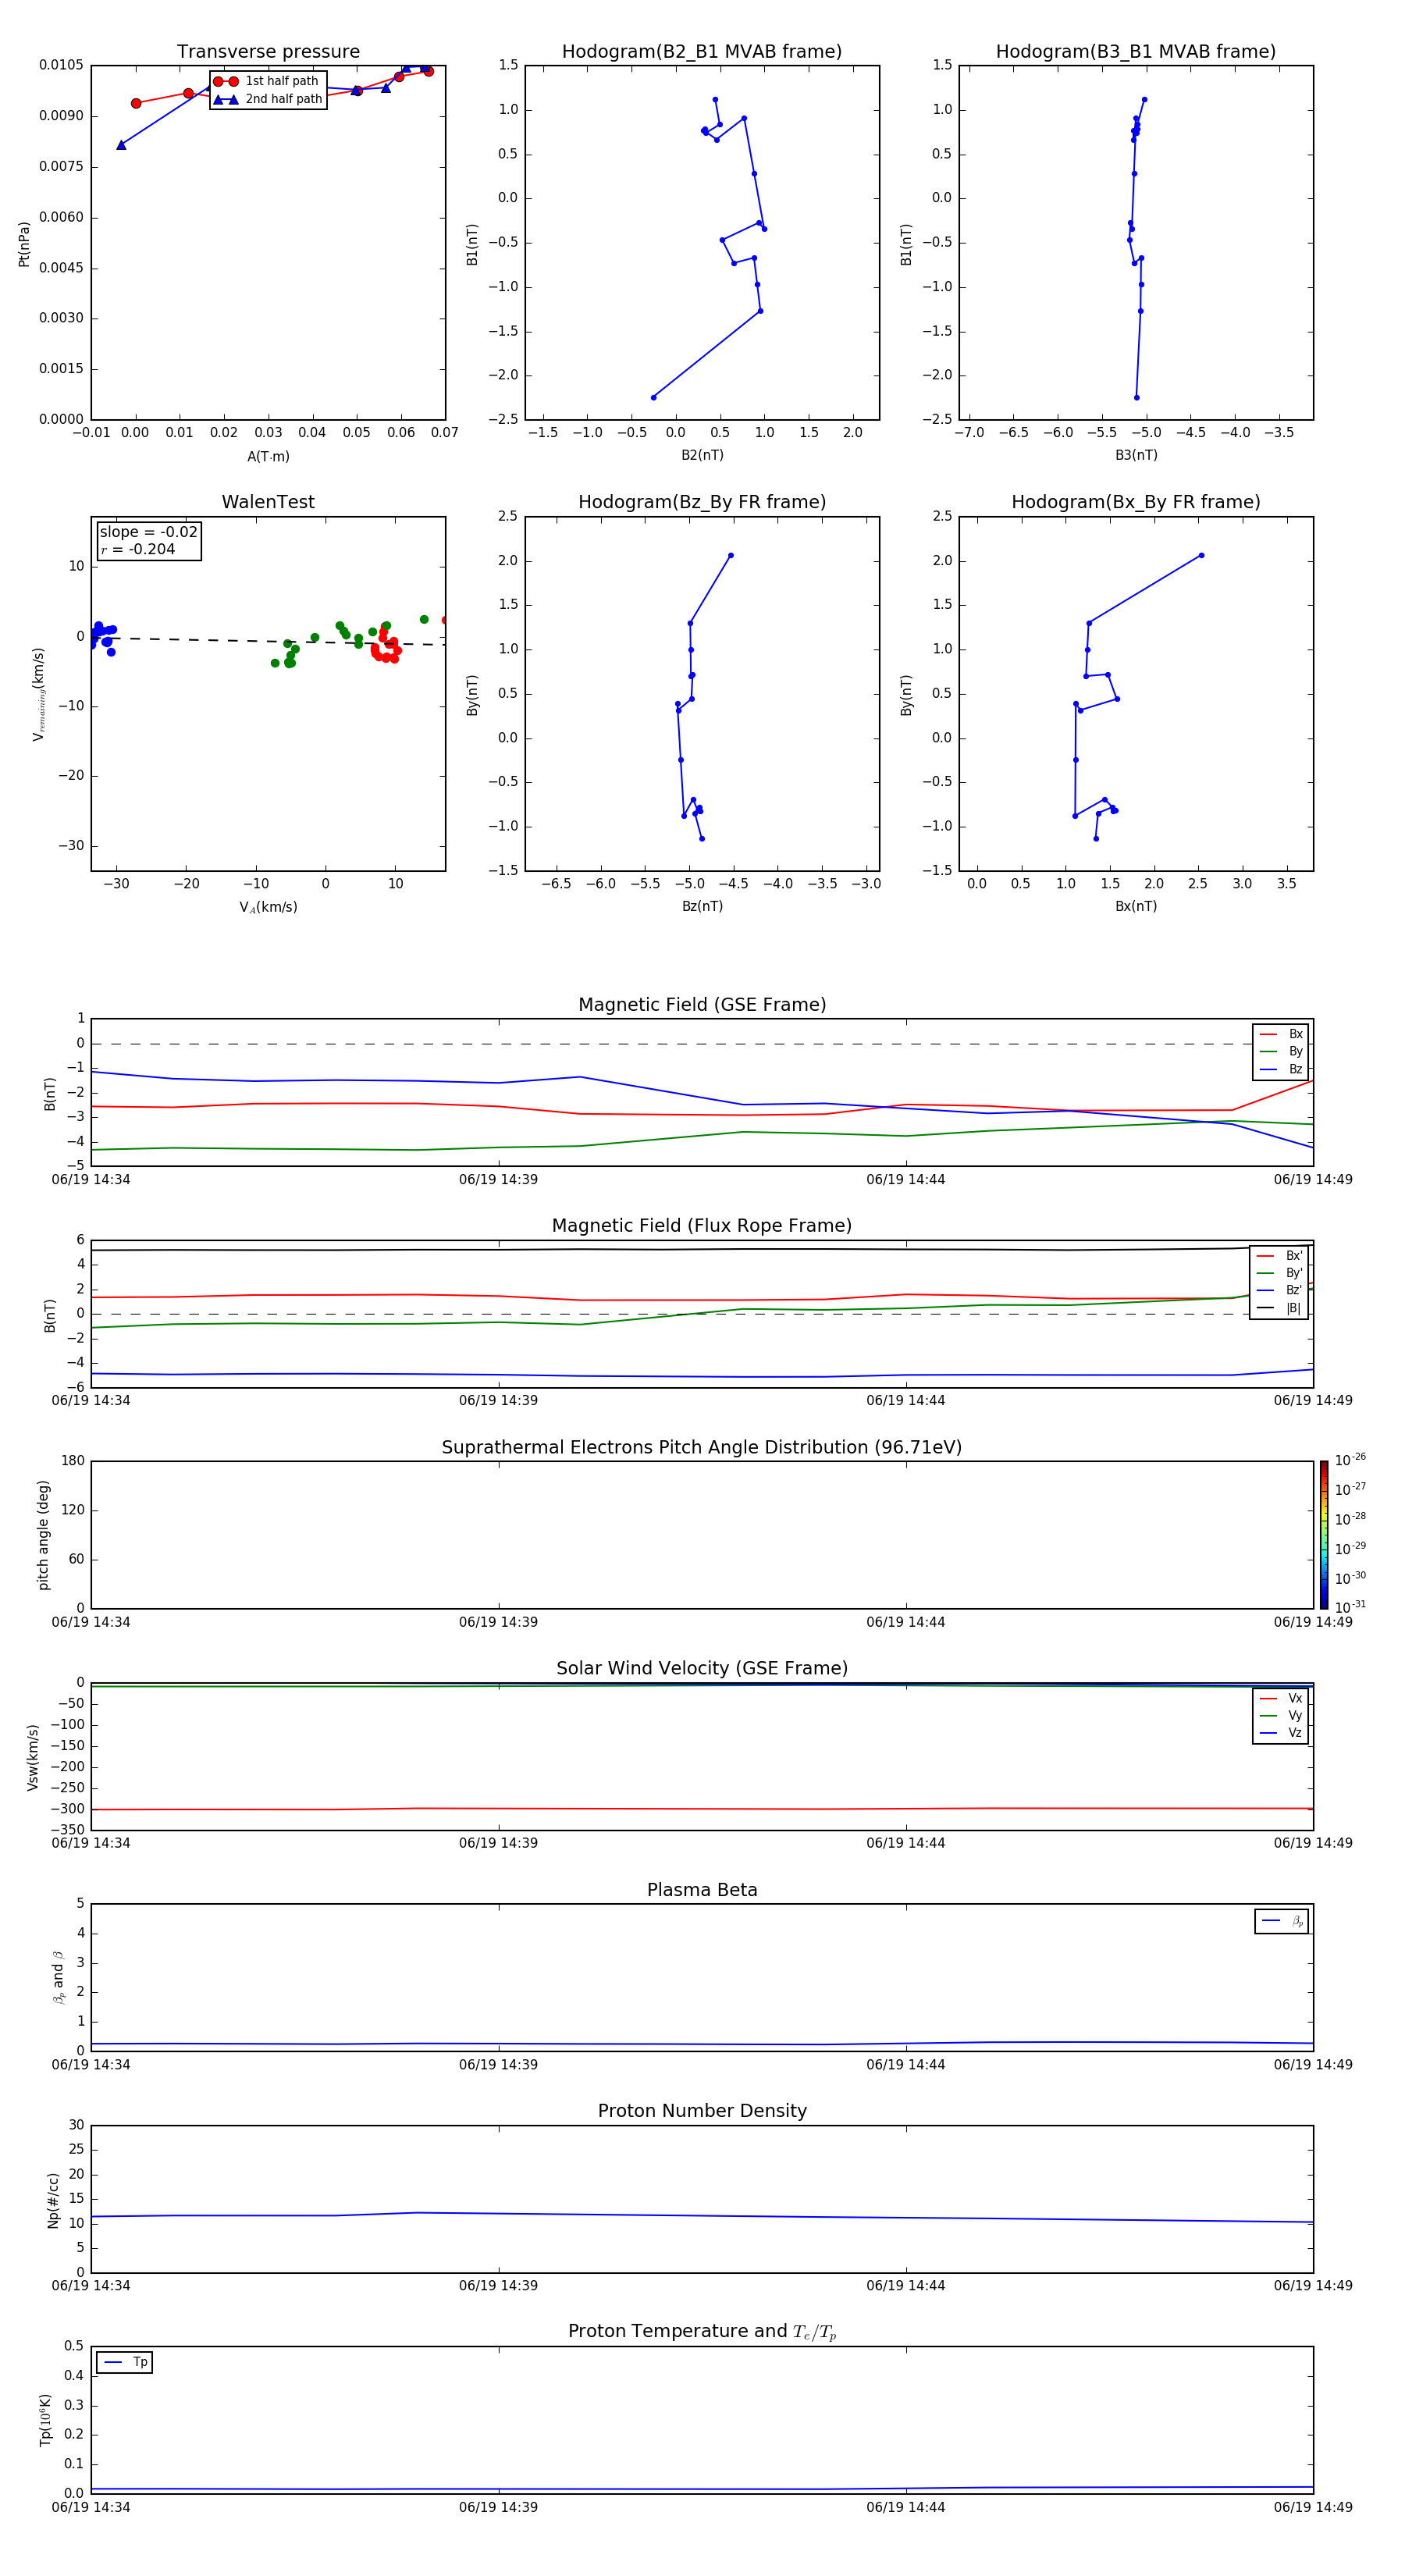Image resolution: width=1405 pixels, height=2576 pixels.
Task: Click the 'Plasma Beta' panel title
Action: tap(702, 1890)
